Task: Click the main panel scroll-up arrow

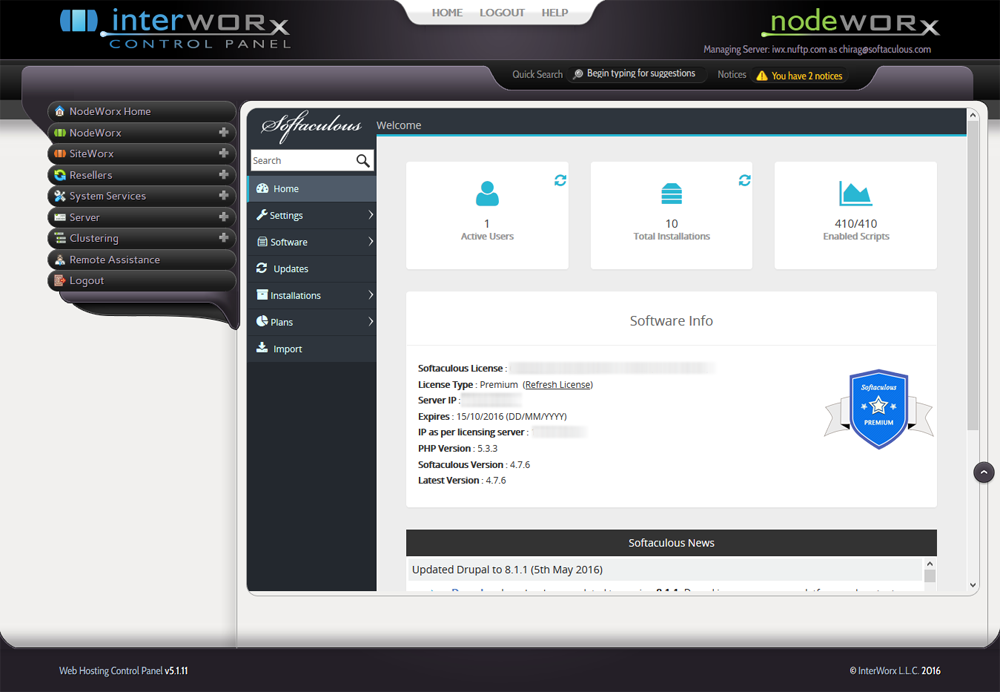Action: (x=973, y=115)
